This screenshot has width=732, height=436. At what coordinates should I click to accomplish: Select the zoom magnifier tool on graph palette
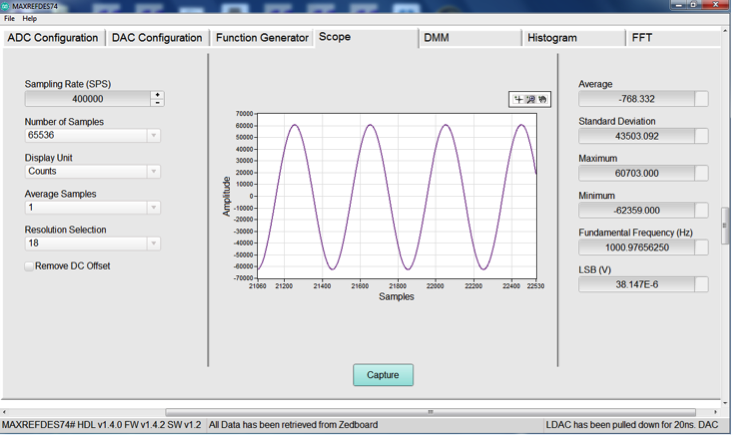coord(530,99)
